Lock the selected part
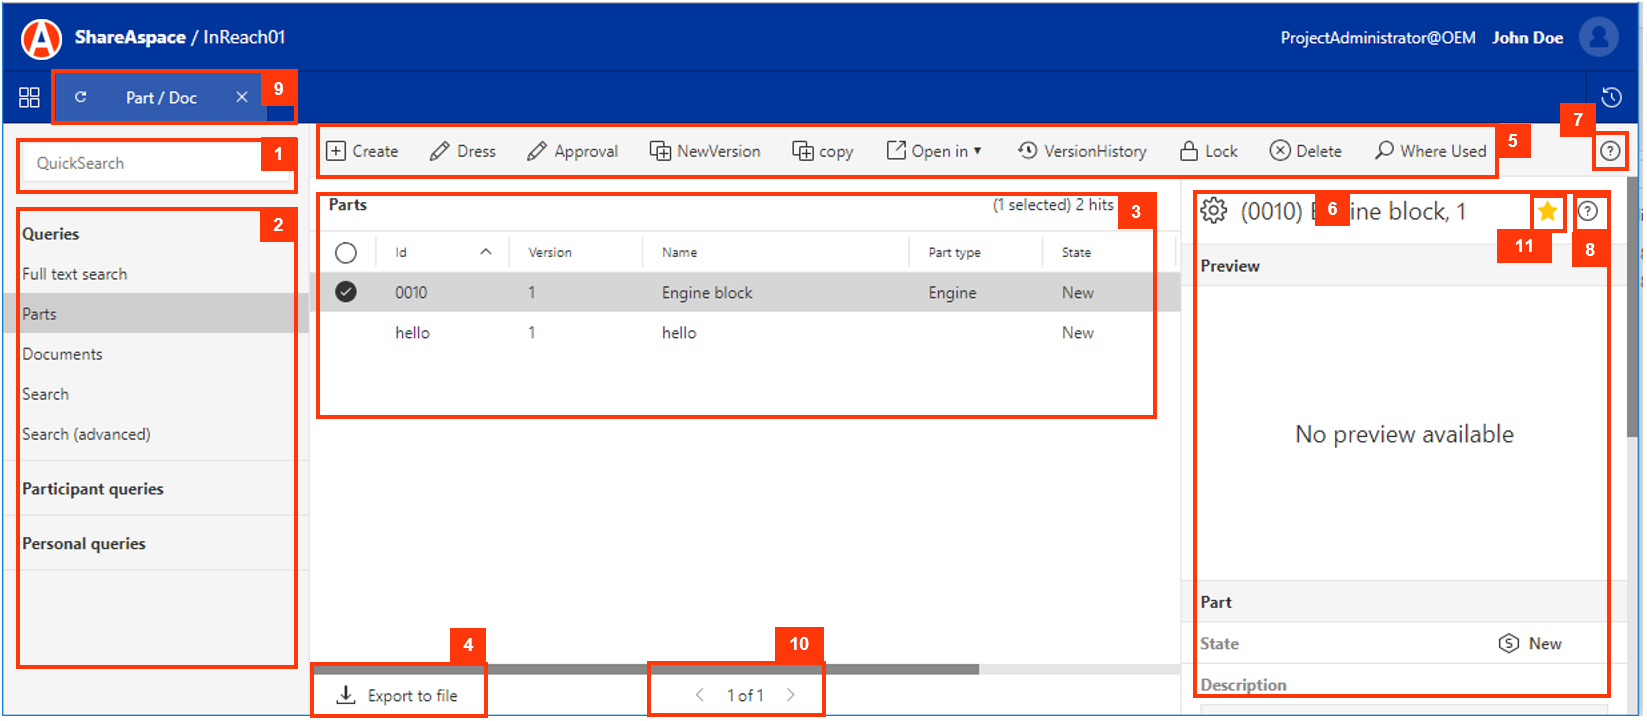 (x=1209, y=151)
